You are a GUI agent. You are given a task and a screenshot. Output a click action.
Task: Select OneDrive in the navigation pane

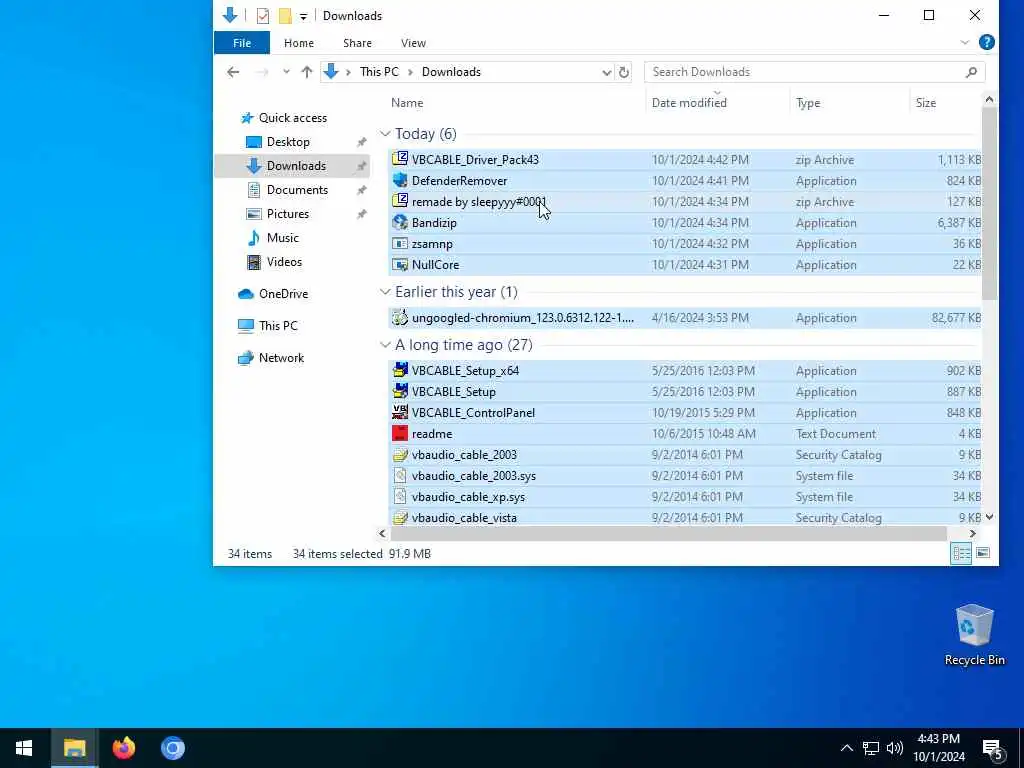(283, 294)
